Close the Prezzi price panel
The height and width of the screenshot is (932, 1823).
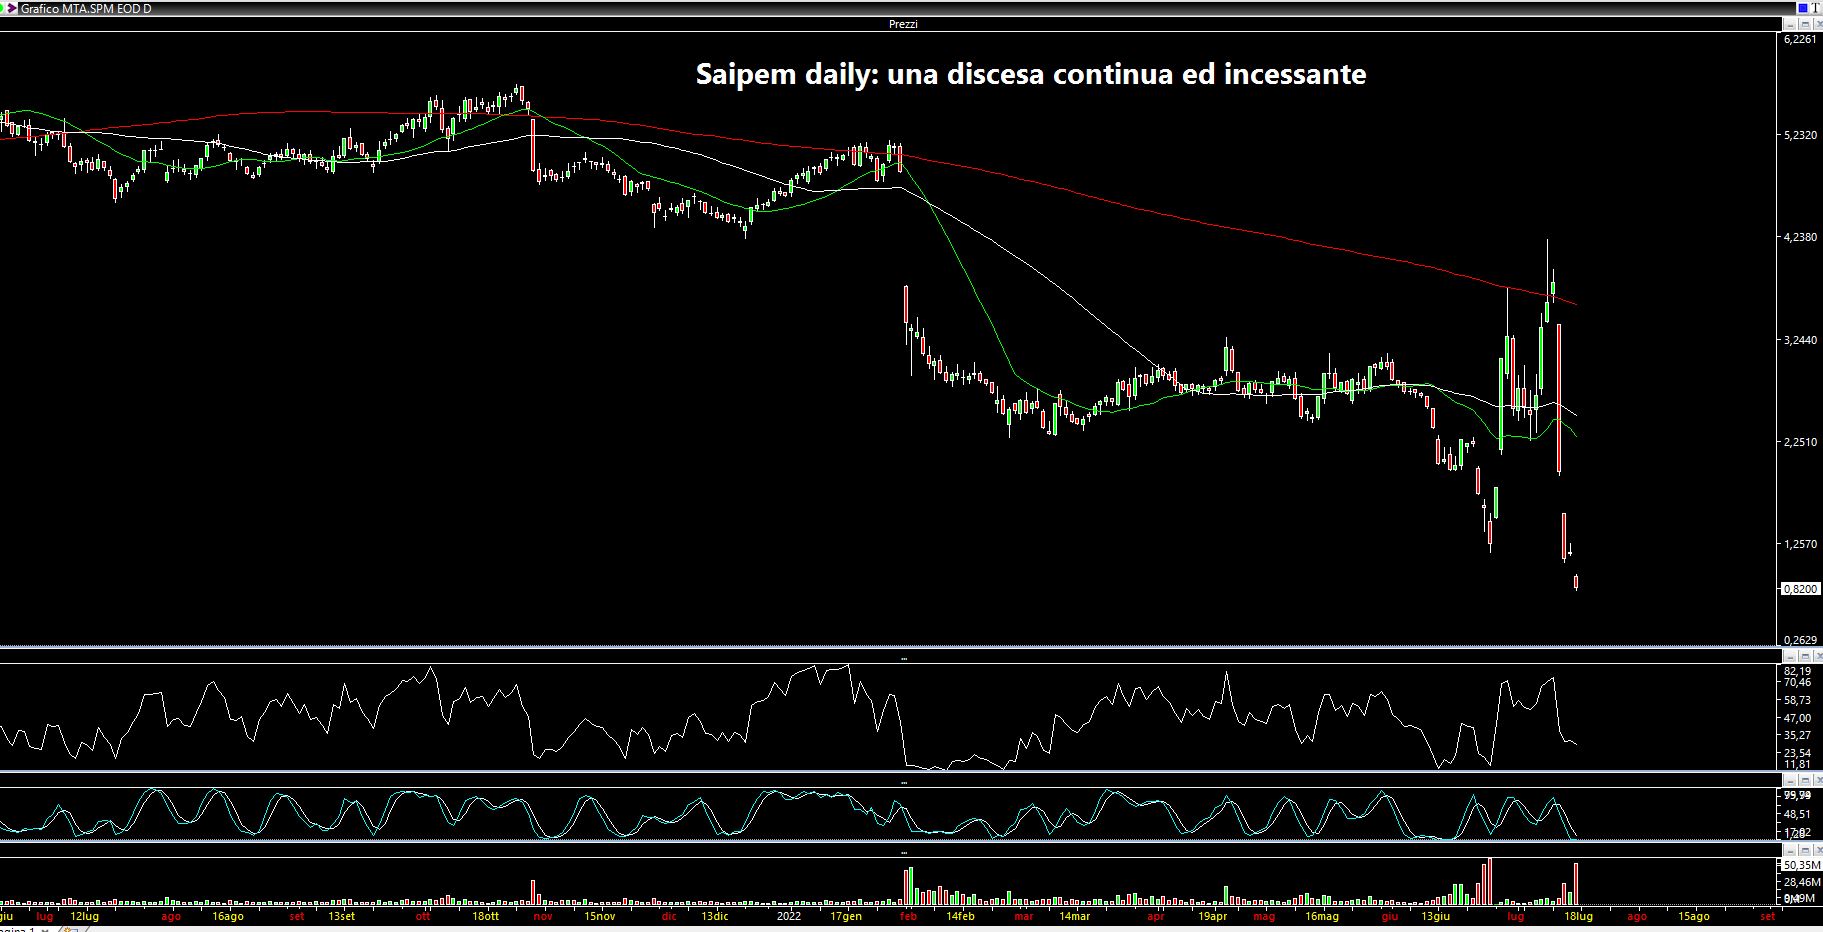pos(1818,23)
